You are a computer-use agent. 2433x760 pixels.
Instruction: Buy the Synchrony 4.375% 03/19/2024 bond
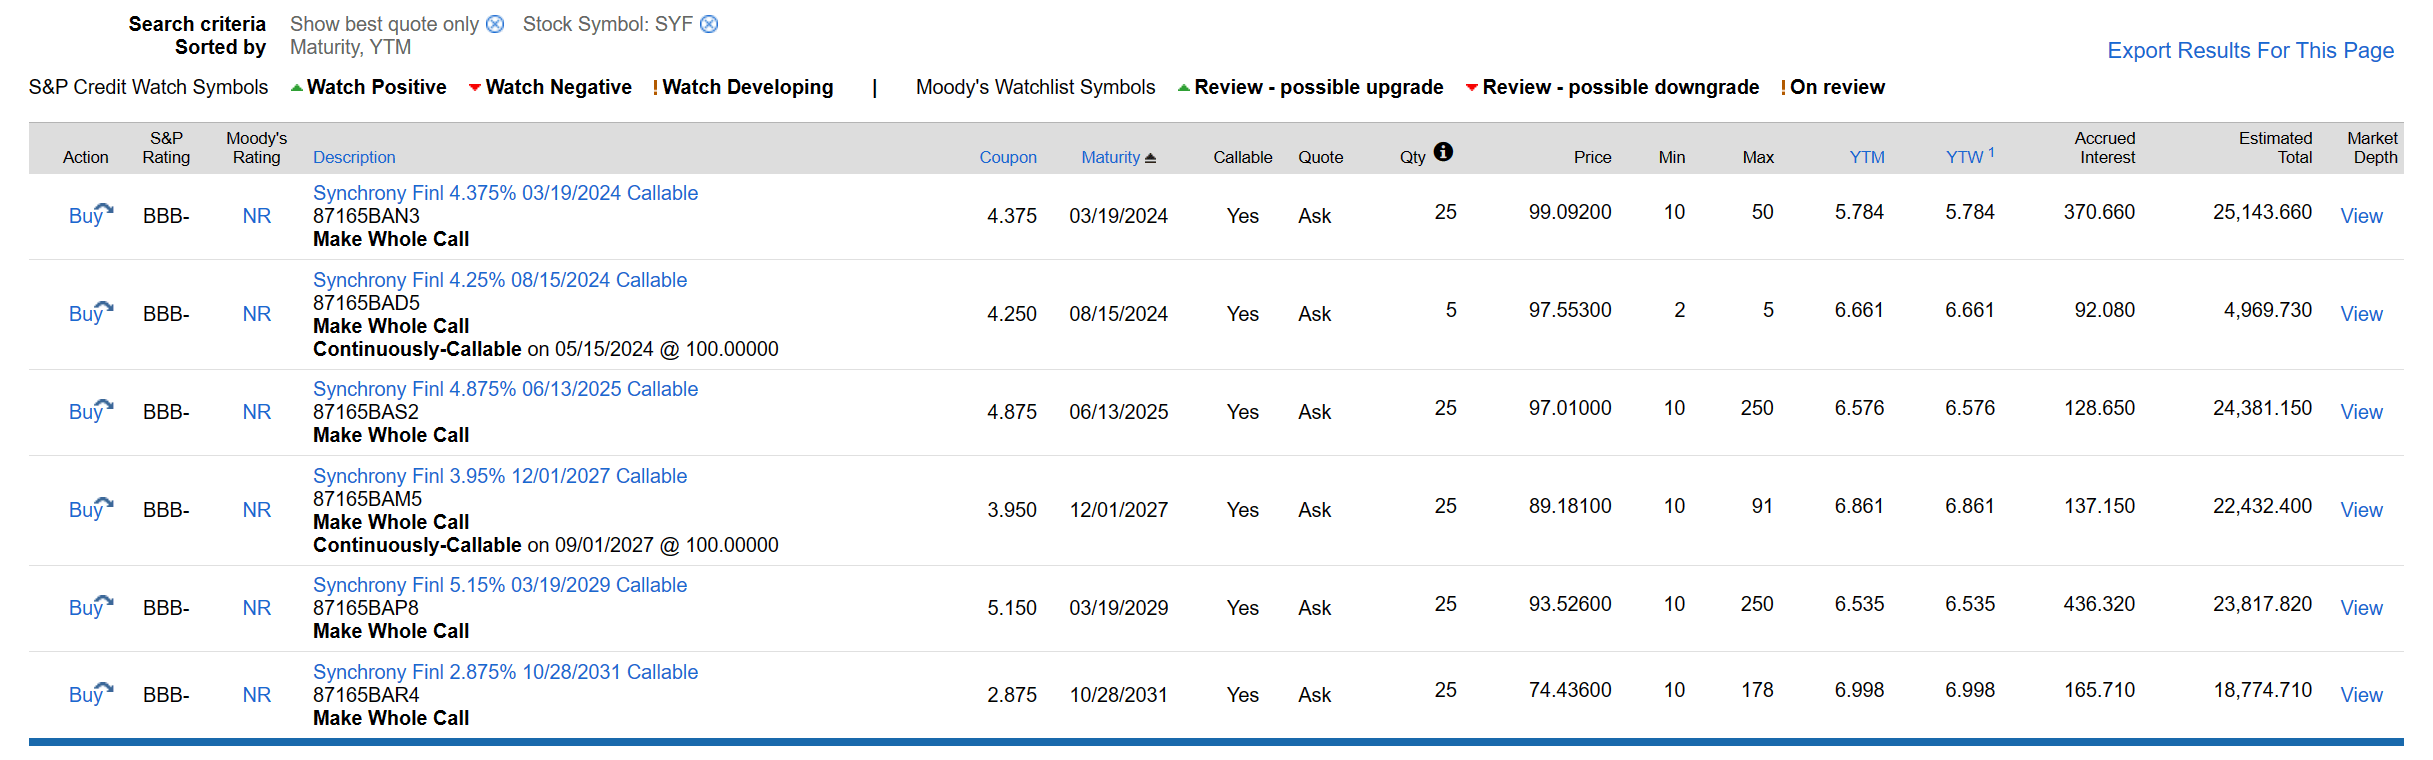(90, 215)
